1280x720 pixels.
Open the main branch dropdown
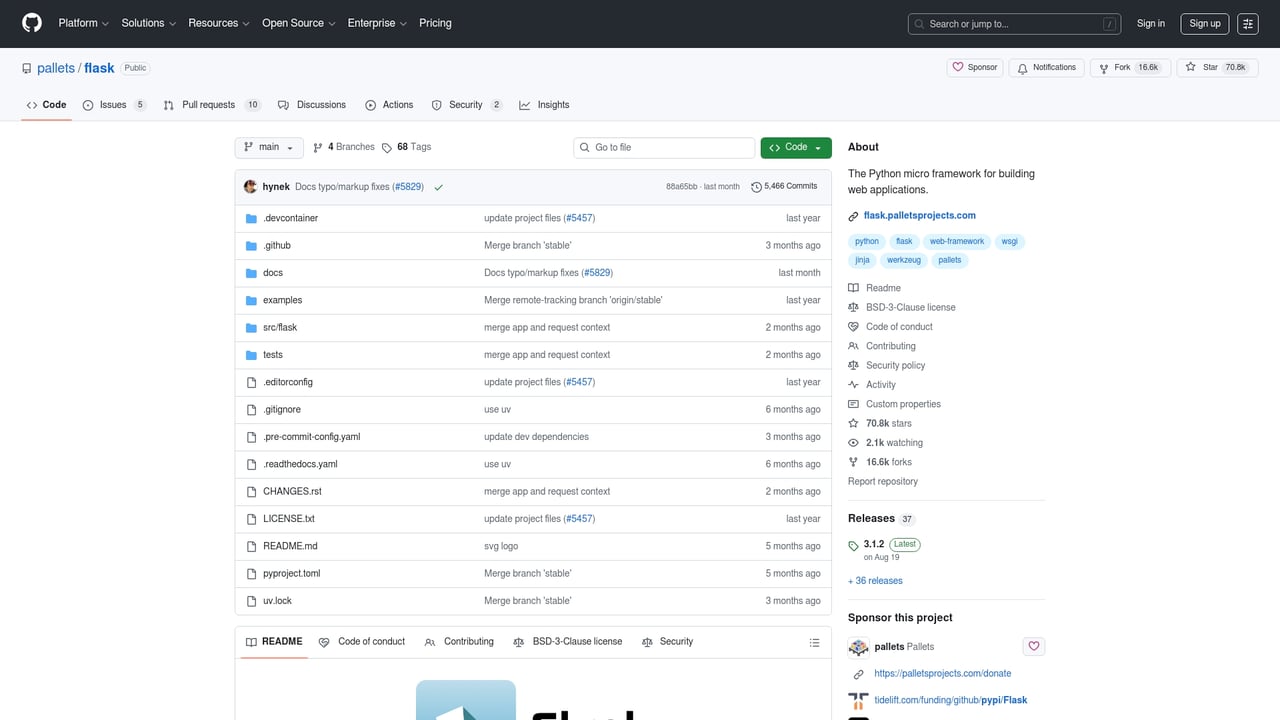(x=268, y=146)
